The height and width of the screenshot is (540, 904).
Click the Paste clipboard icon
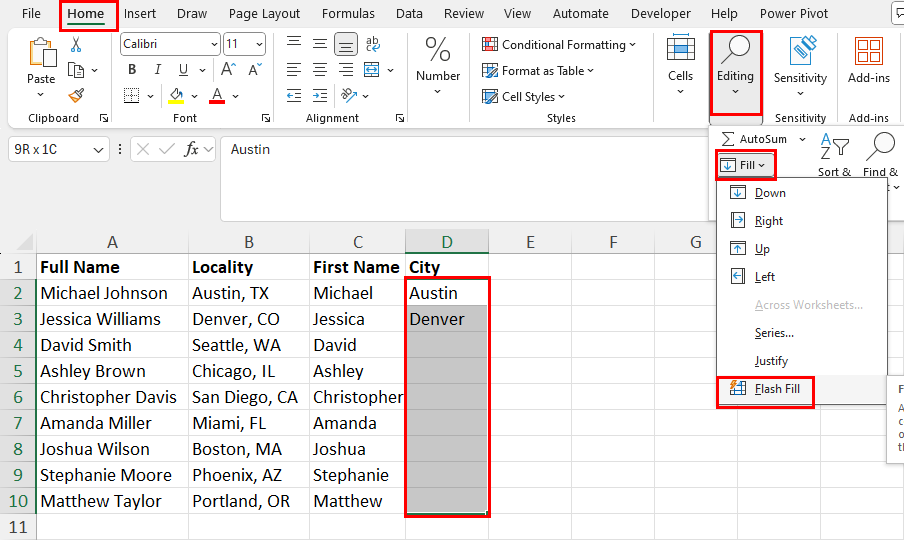(x=42, y=53)
